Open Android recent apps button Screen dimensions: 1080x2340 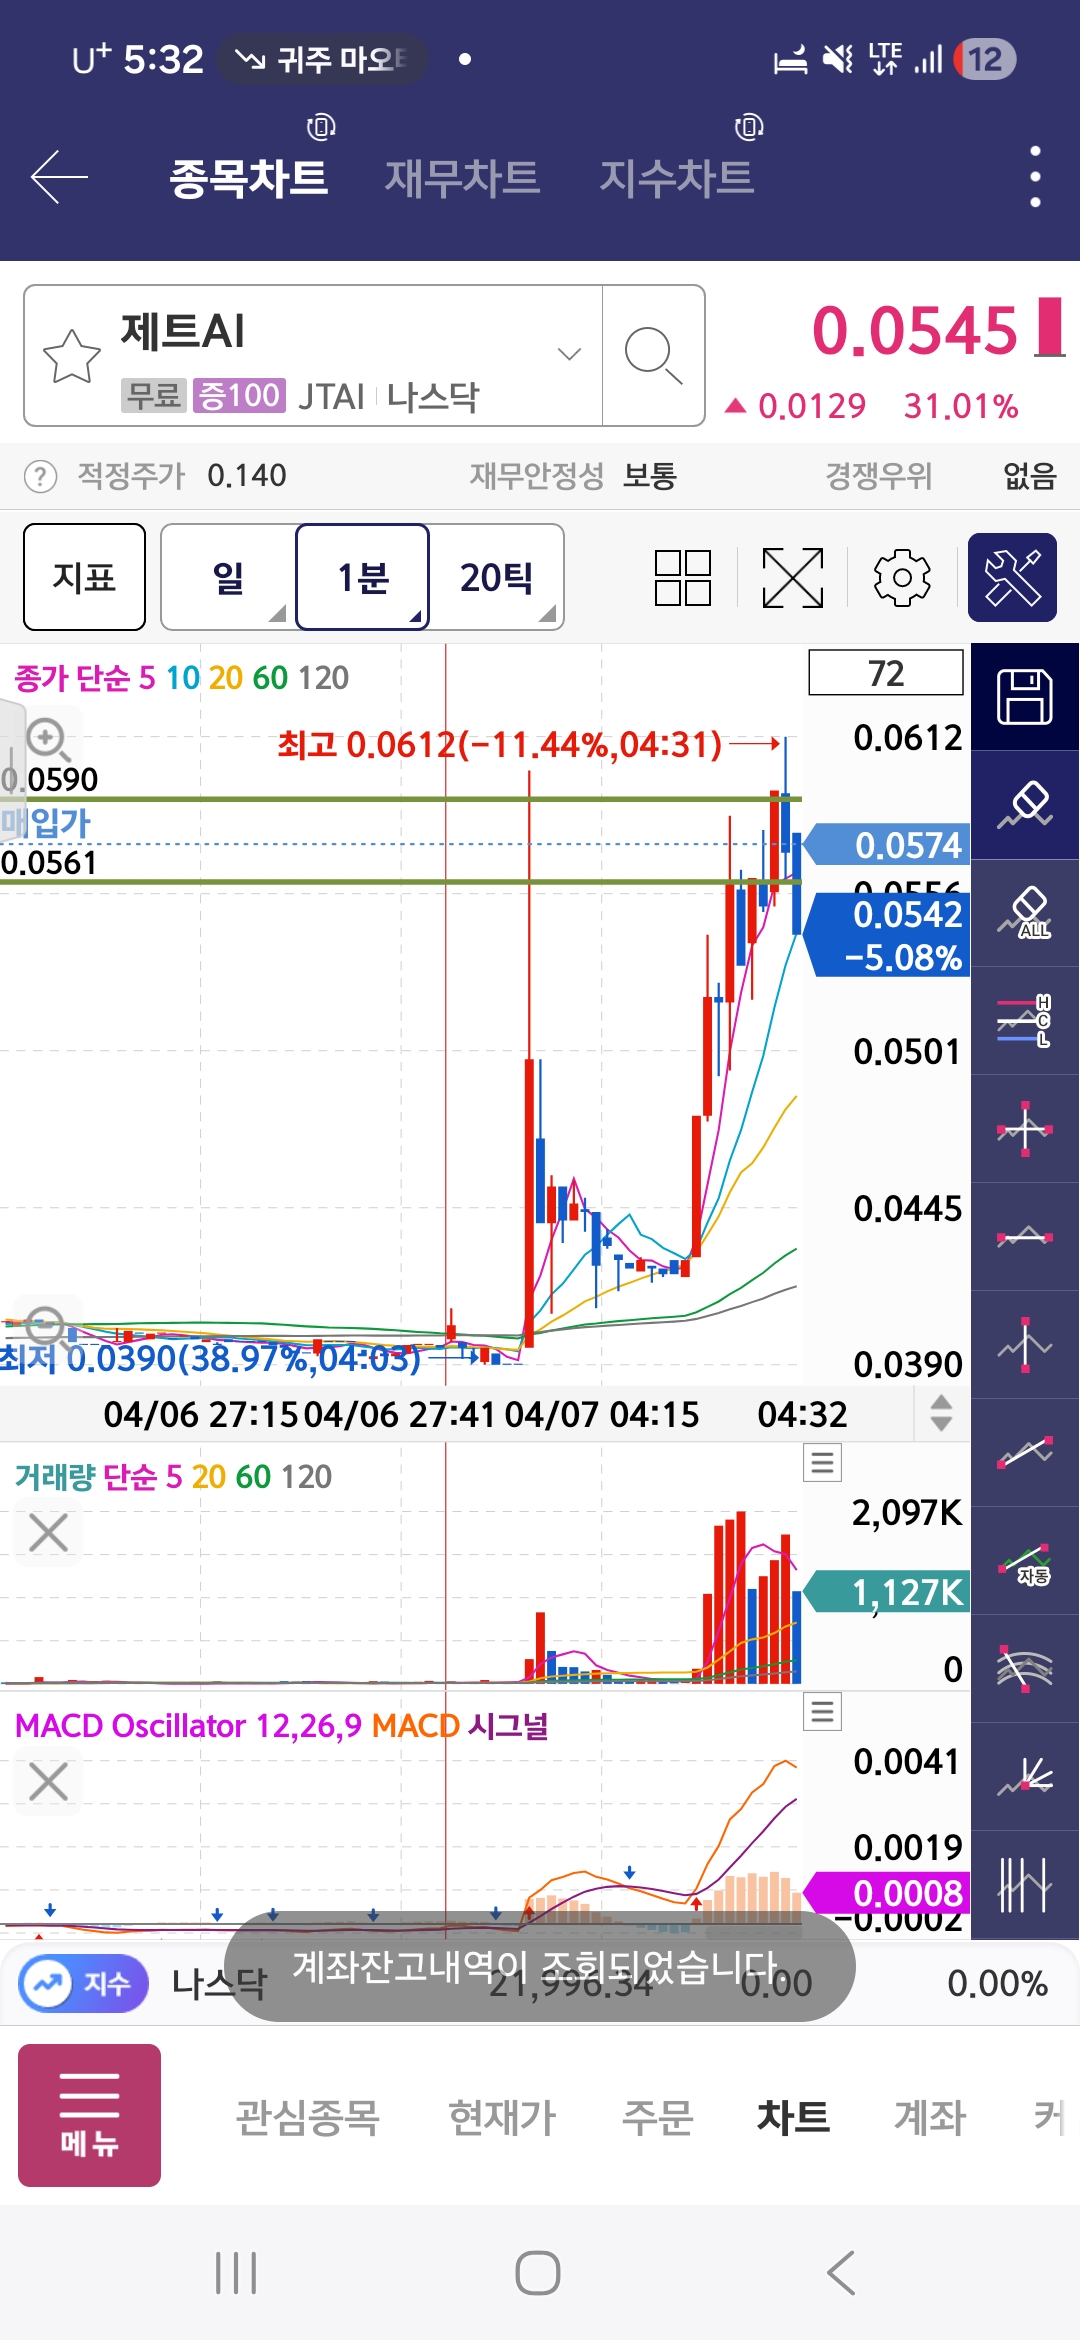pyautogui.click(x=236, y=2273)
